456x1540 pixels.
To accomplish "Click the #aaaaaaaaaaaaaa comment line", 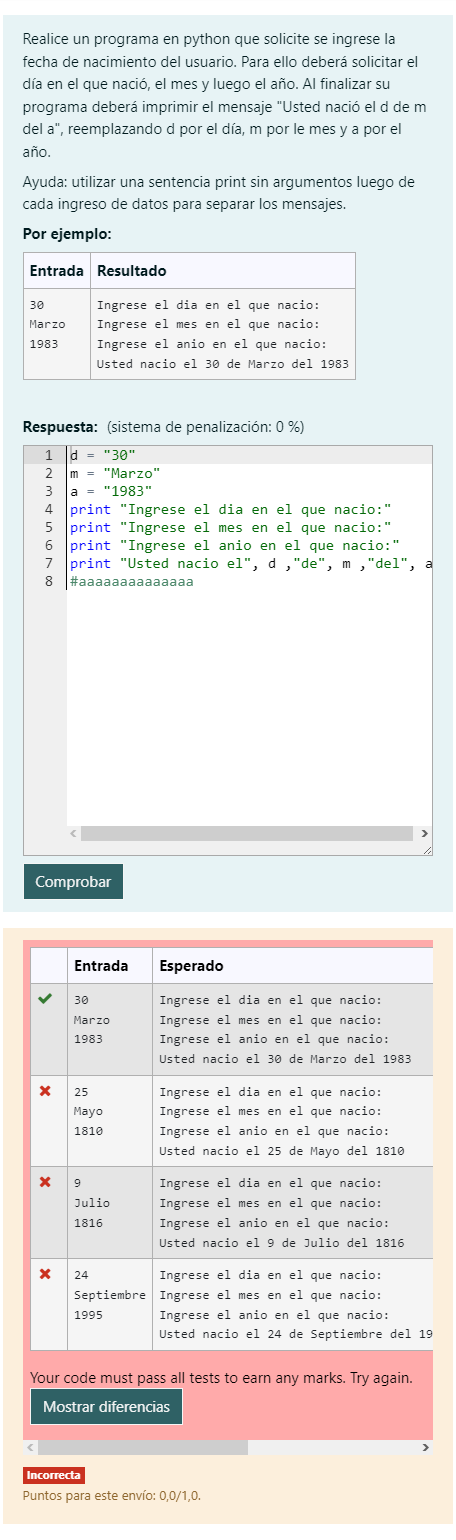I will coord(132,581).
